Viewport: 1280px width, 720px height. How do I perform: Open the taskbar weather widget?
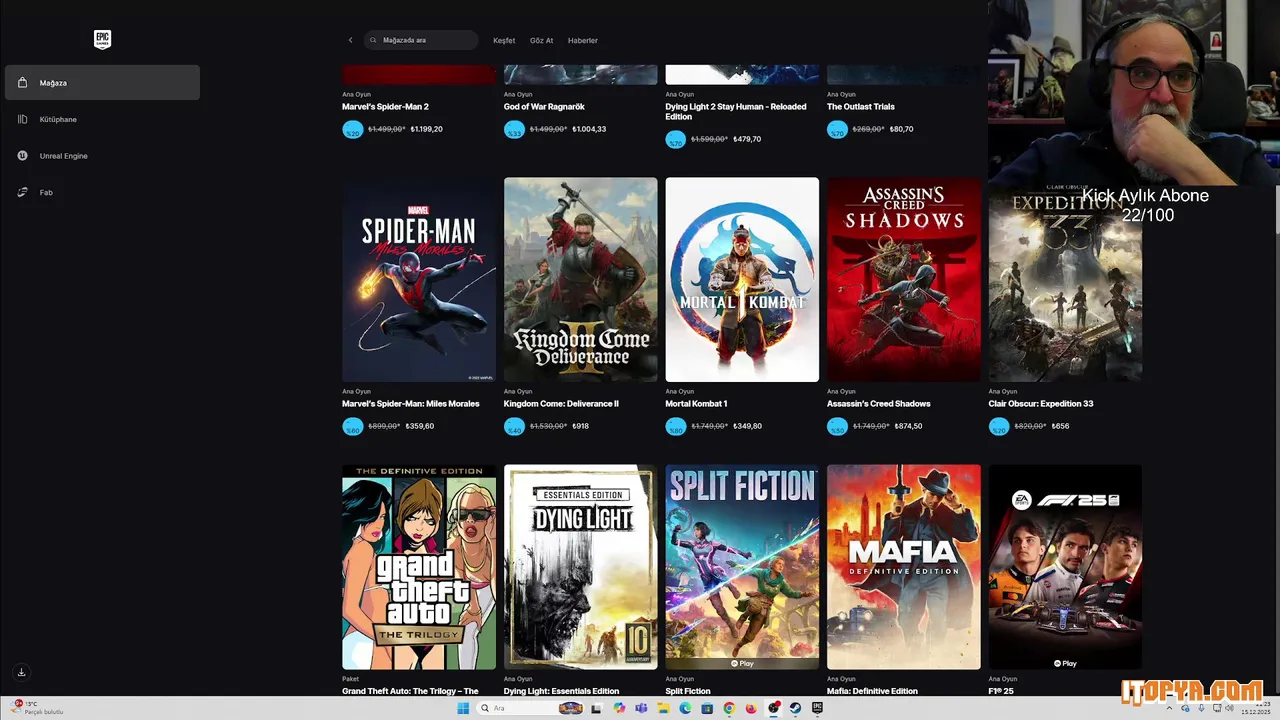point(38,708)
